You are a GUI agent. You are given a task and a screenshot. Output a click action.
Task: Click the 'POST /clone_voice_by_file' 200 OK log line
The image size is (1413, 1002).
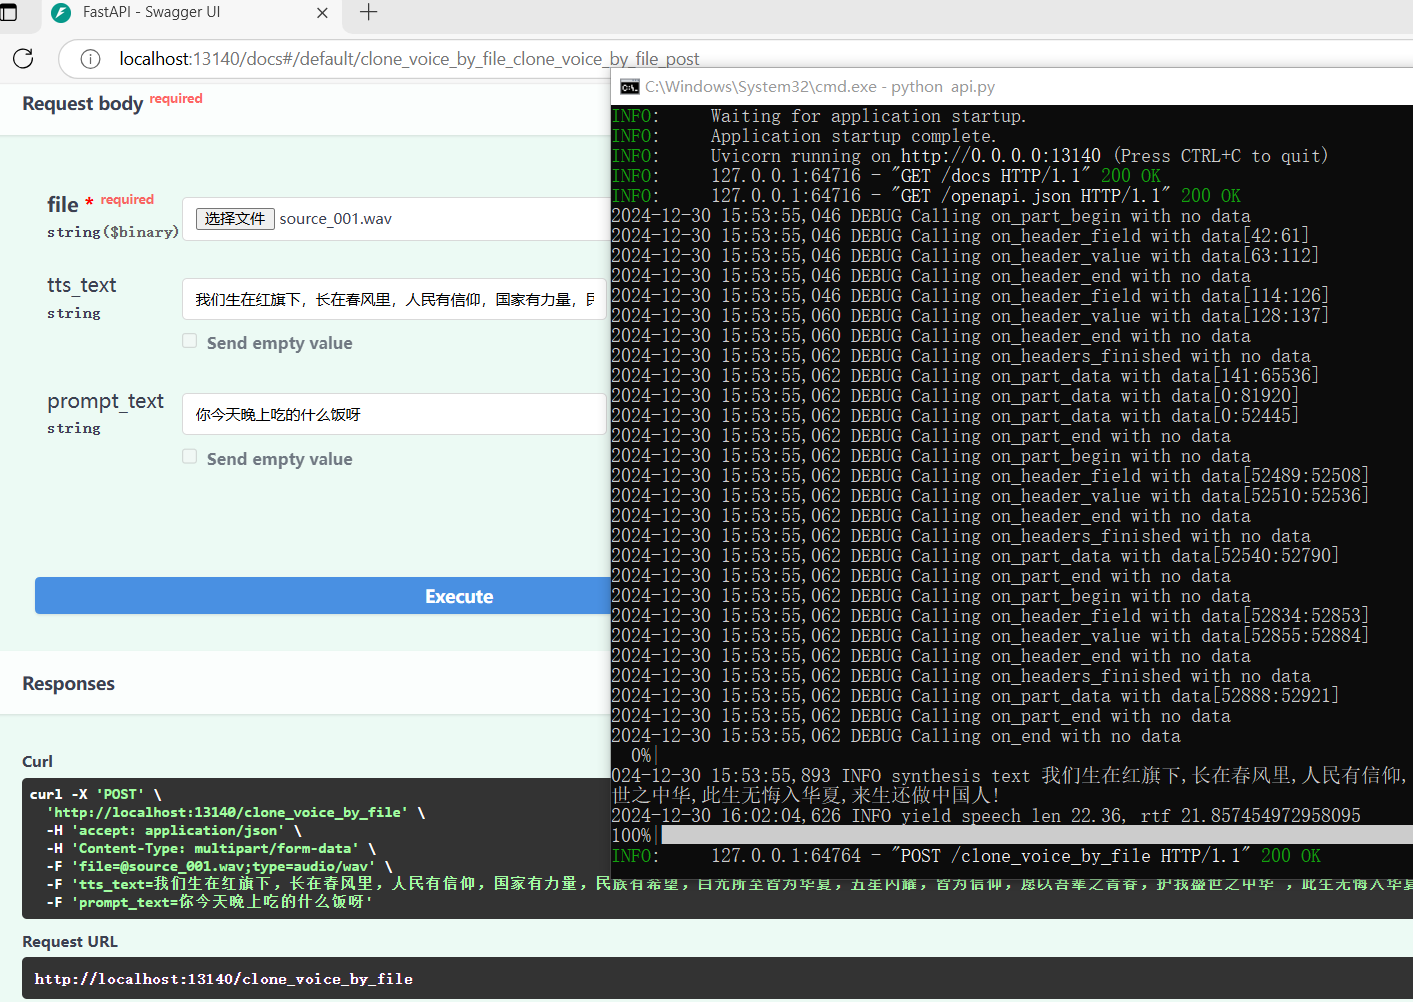(x=966, y=856)
